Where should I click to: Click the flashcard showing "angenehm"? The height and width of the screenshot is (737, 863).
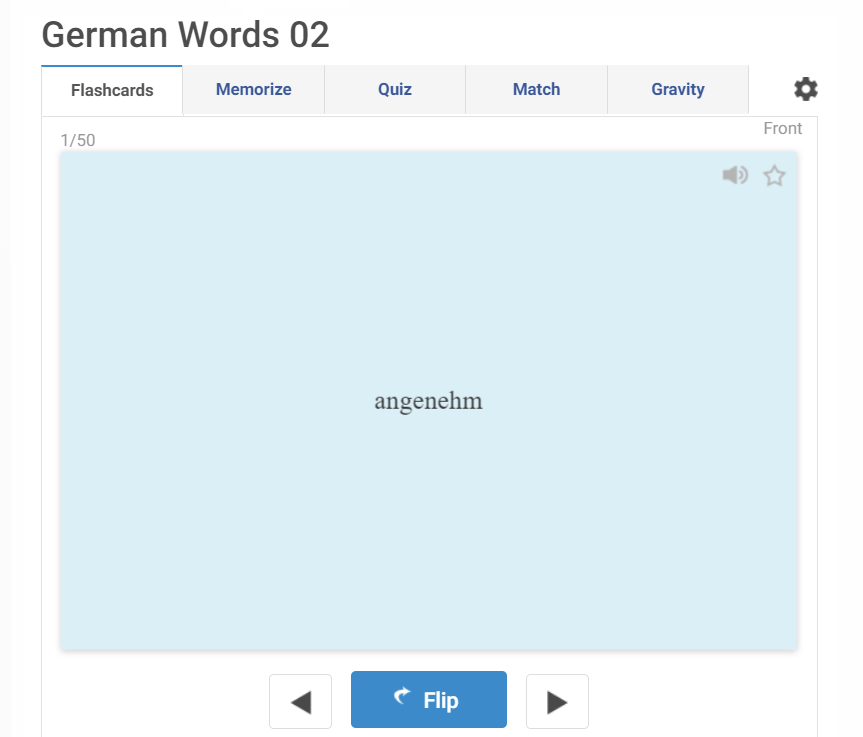coord(428,400)
